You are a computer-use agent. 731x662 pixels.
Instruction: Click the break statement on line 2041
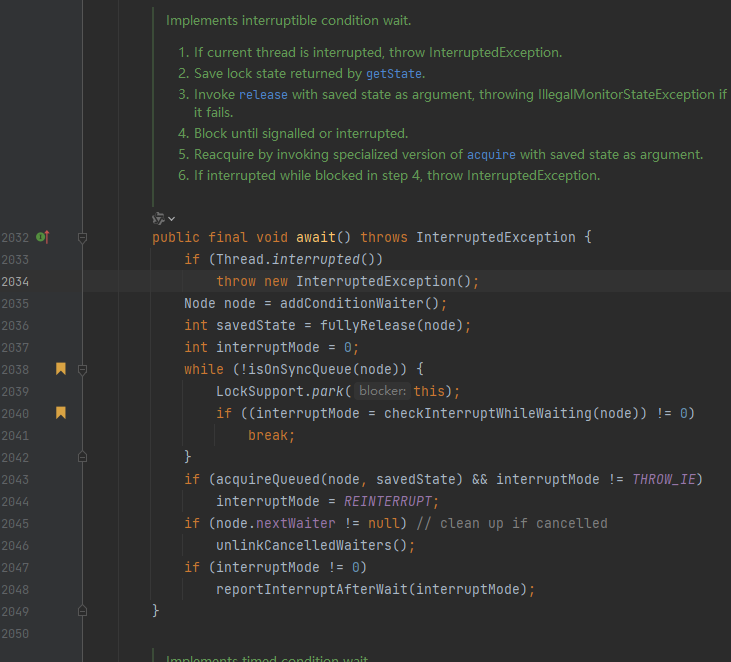[x=271, y=435]
